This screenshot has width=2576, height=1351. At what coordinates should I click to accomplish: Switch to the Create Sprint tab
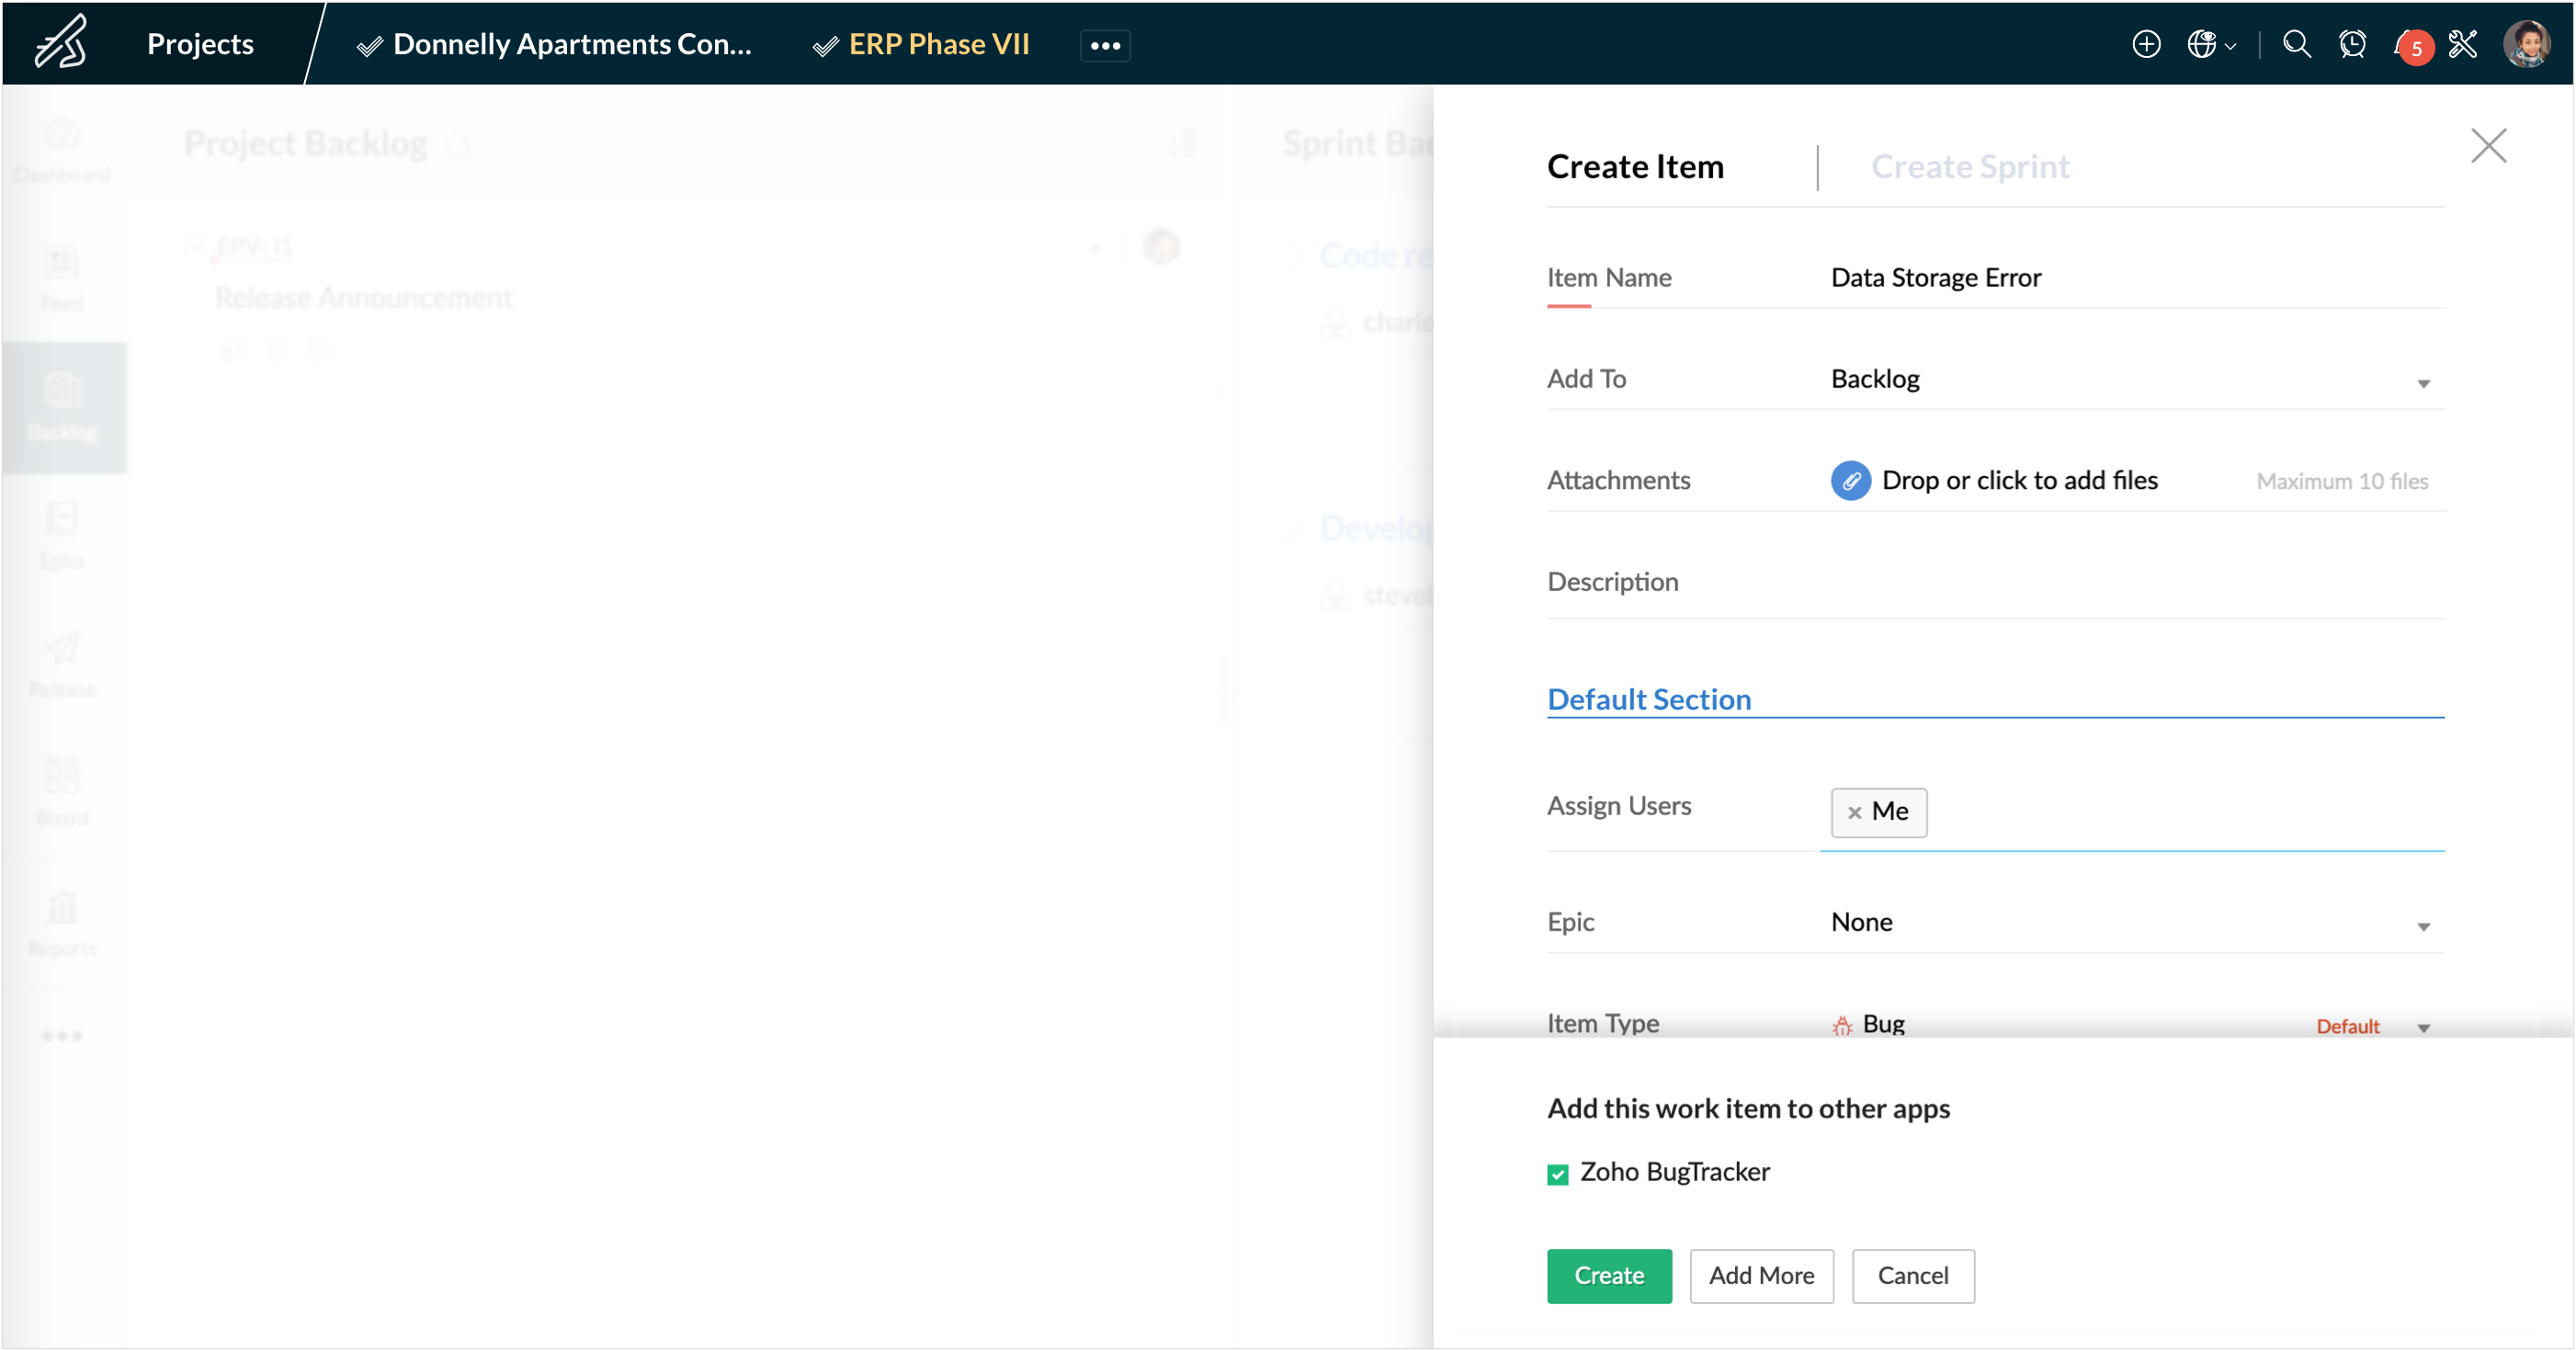1969,166
